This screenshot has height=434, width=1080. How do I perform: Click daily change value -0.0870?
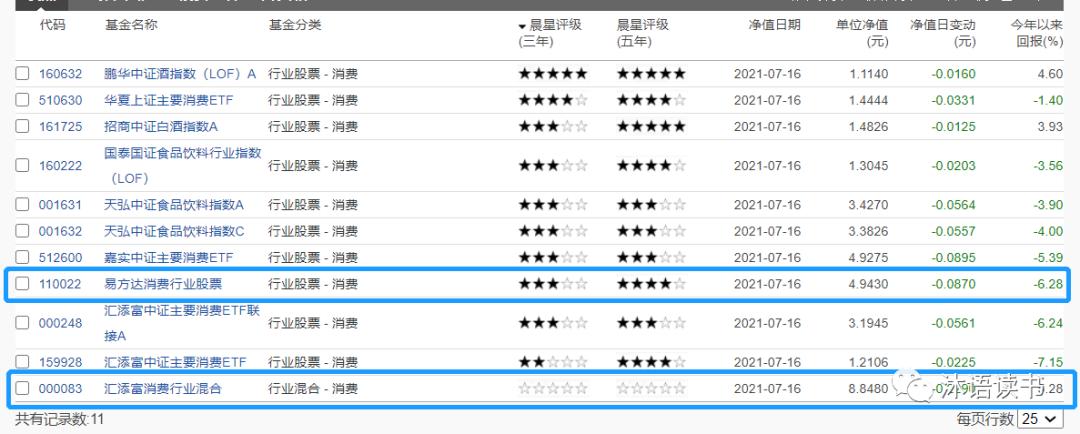pyautogui.click(x=954, y=284)
